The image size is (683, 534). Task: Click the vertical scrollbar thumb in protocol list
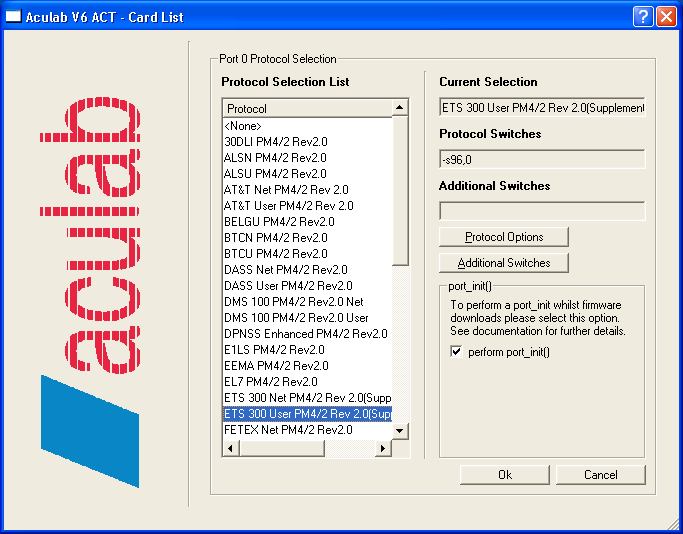pos(399,190)
